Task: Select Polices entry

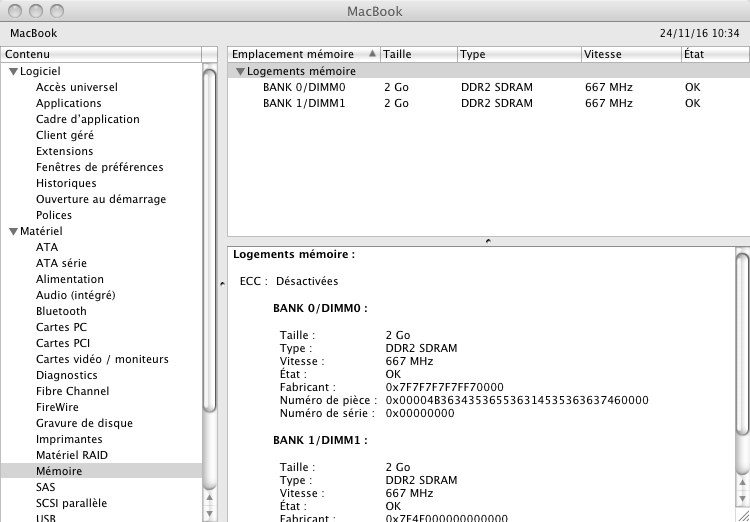Action: 54,215
